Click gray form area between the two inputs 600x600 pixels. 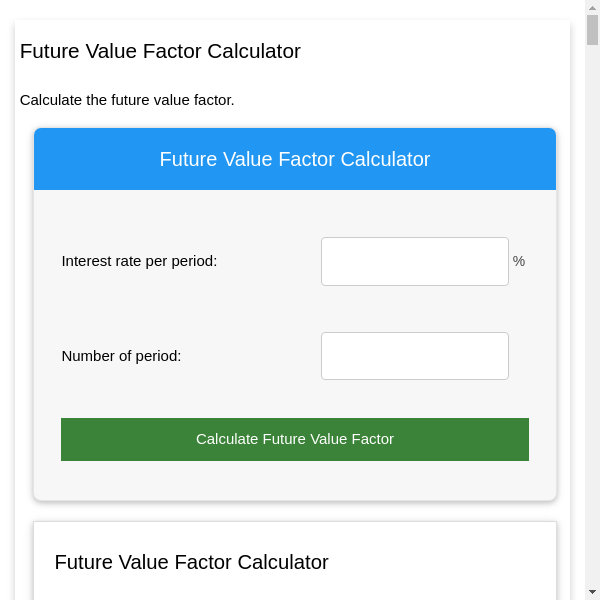tap(295, 308)
